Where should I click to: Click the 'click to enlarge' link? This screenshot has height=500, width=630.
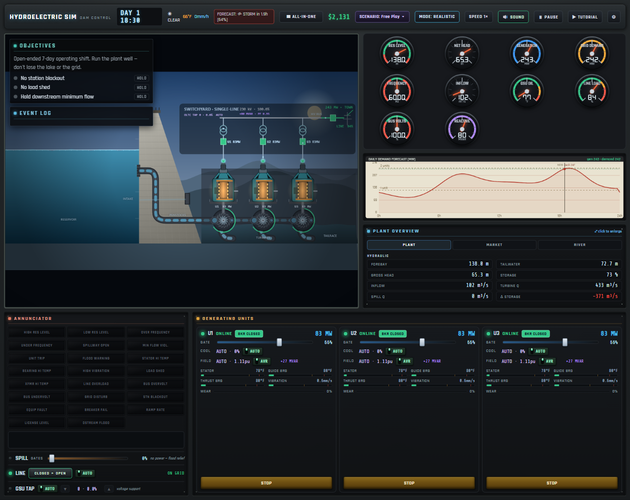pyautogui.click(x=608, y=231)
